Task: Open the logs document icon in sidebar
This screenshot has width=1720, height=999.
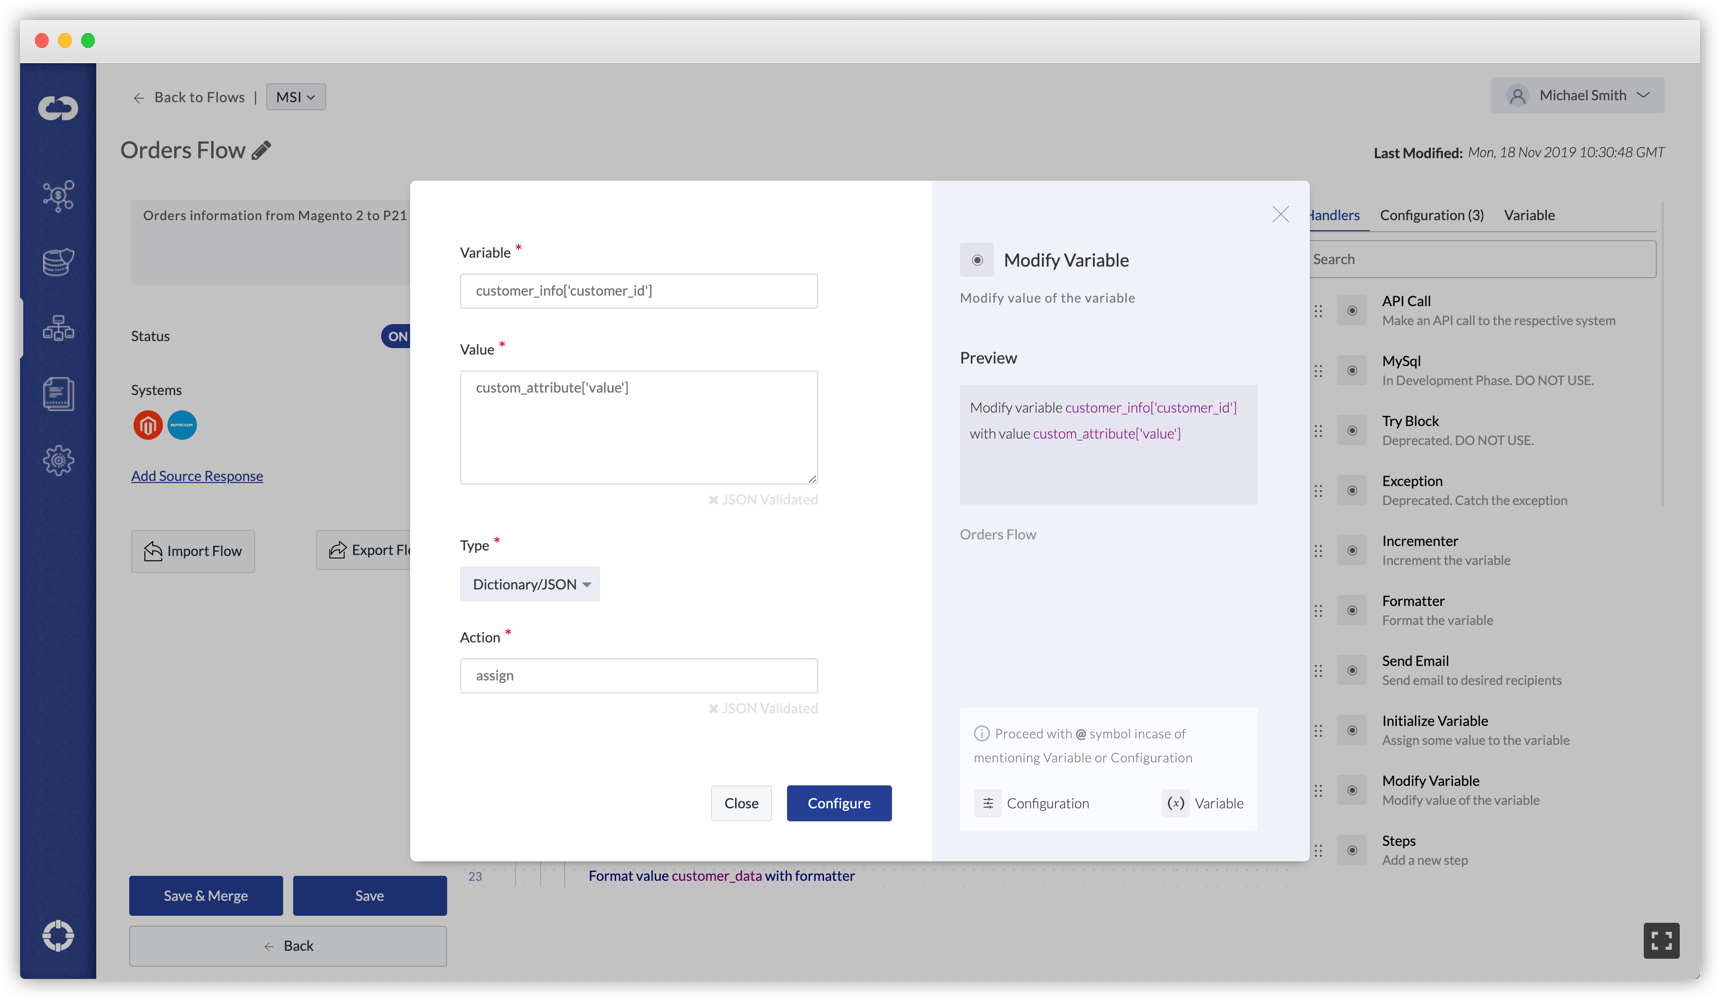Action: coord(58,394)
